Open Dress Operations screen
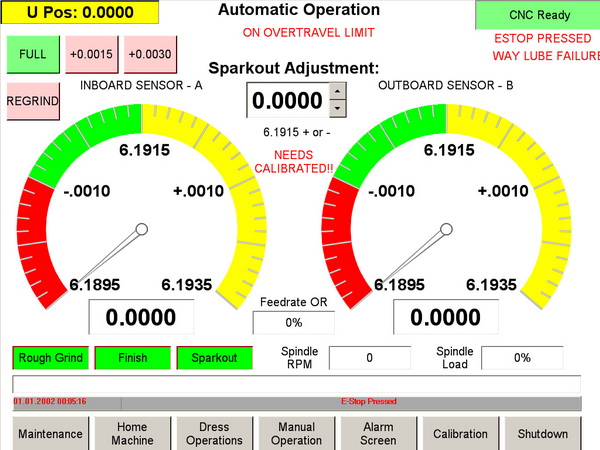 tap(214, 434)
